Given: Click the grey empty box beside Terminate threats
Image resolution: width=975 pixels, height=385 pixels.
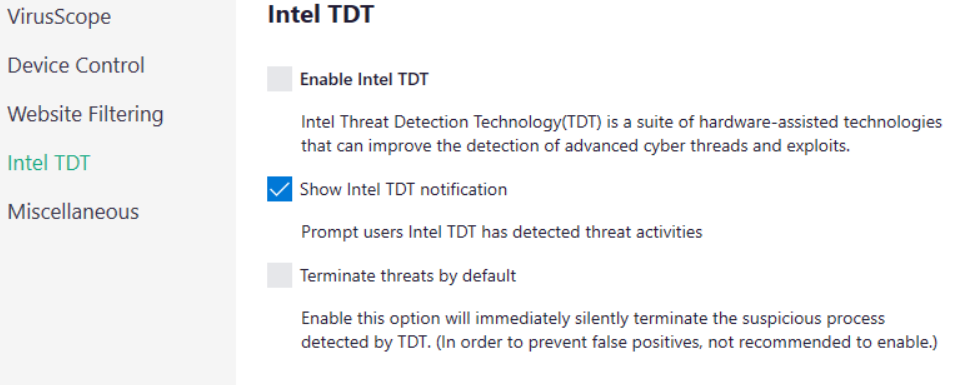Looking at the screenshot, I should tap(280, 275).
